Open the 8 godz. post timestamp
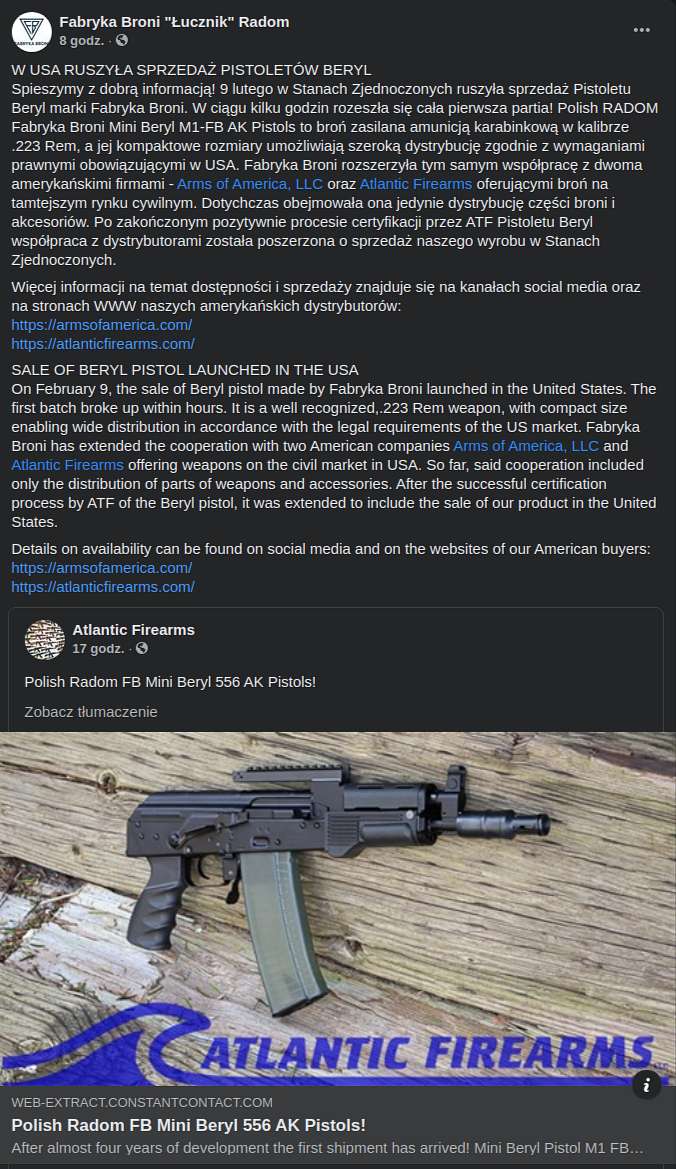The width and height of the screenshot is (676, 1169). pos(82,40)
